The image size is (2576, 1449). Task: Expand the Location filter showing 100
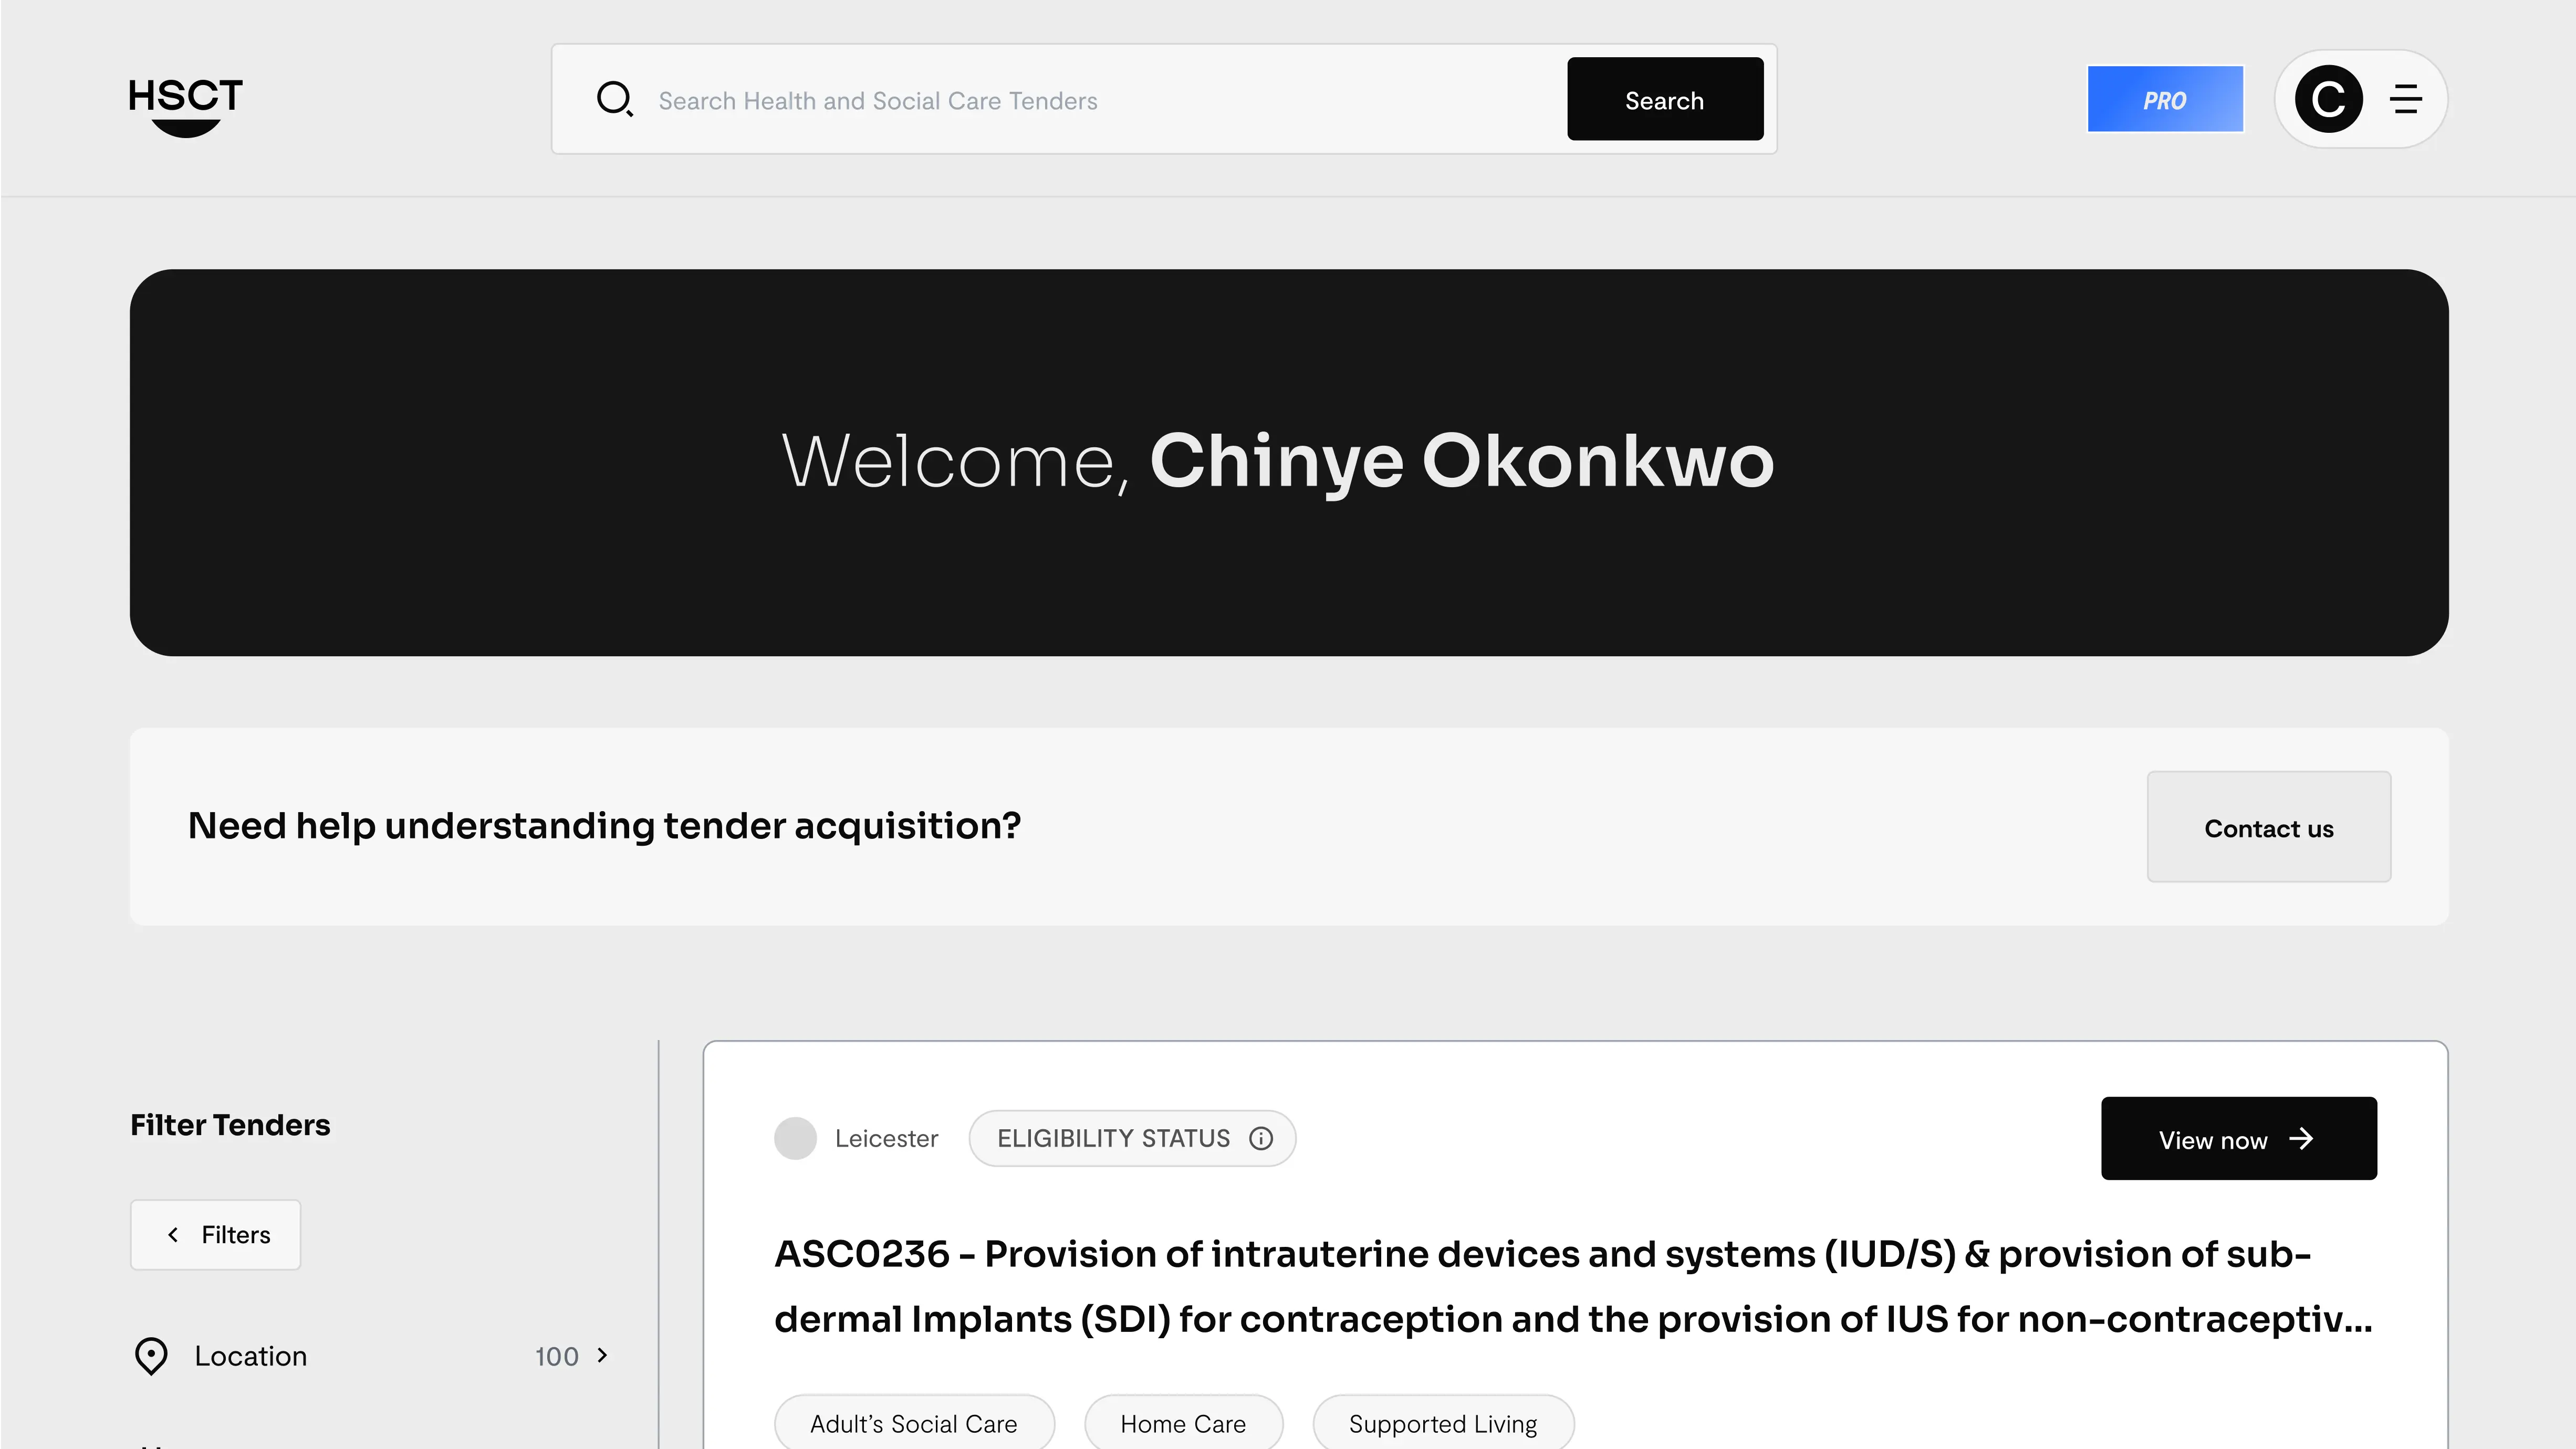pyautogui.click(x=371, y=1356)
